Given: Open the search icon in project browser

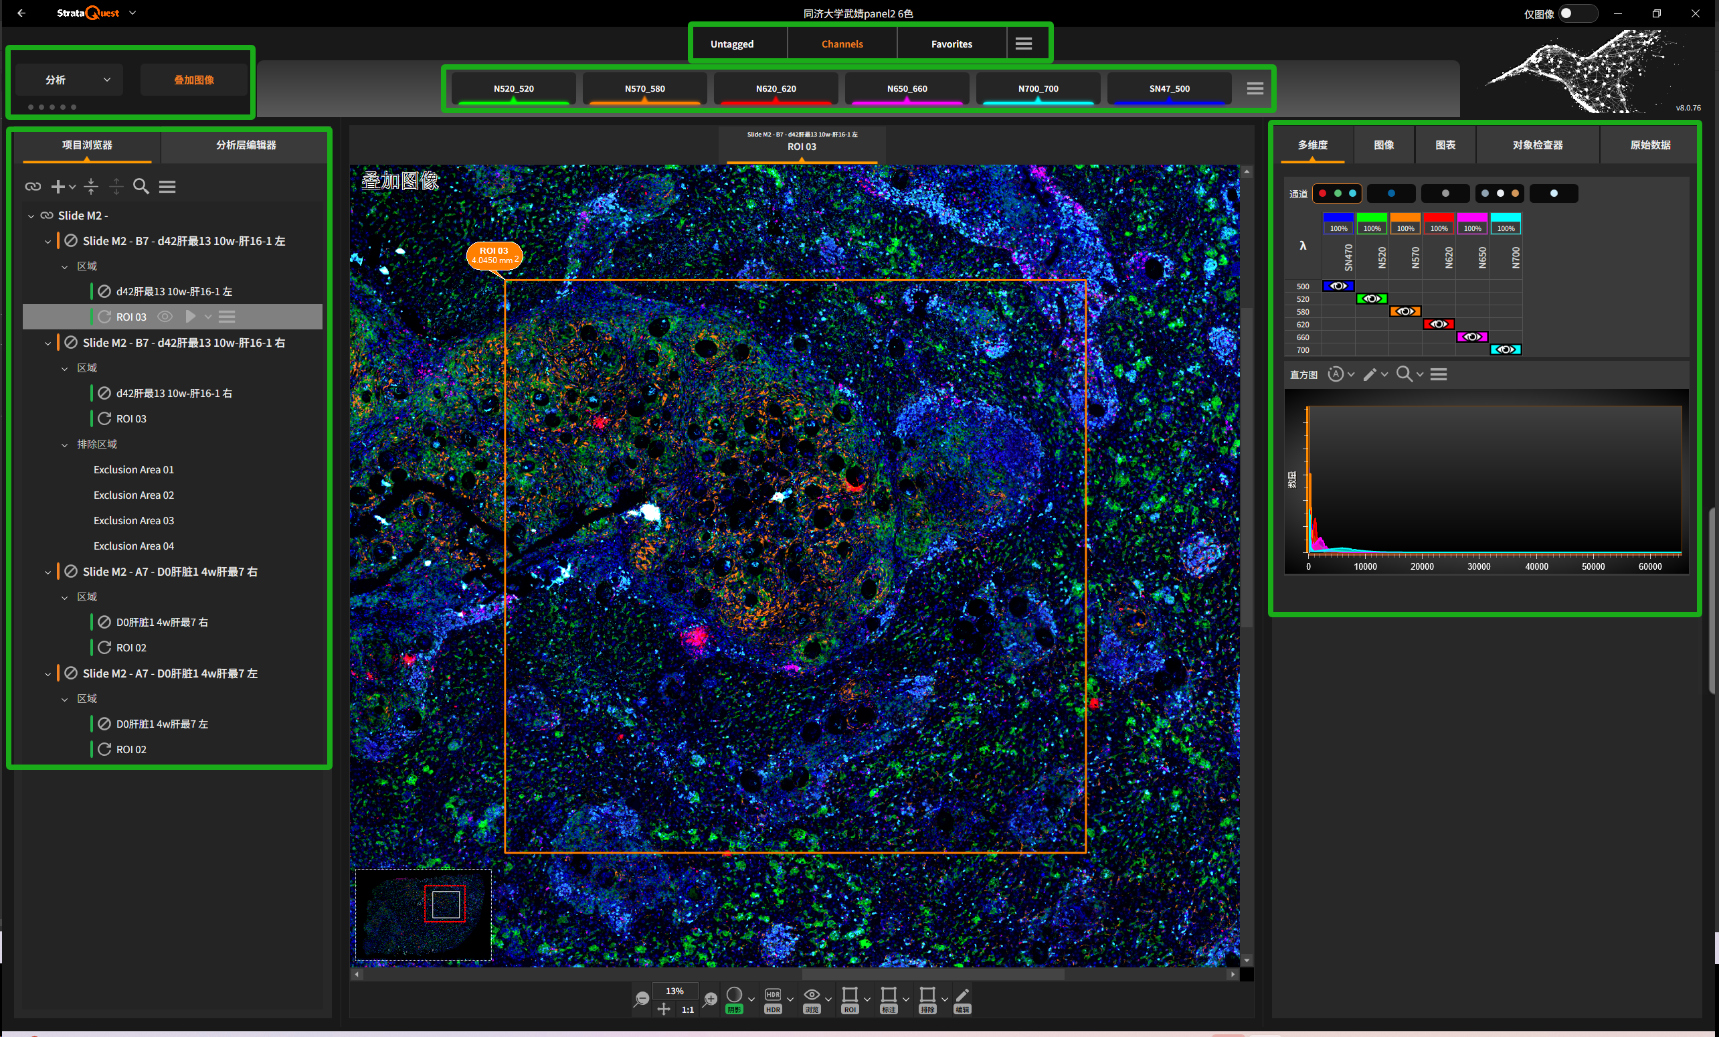Looking at the screenshot, I should [x=141, y=186].
